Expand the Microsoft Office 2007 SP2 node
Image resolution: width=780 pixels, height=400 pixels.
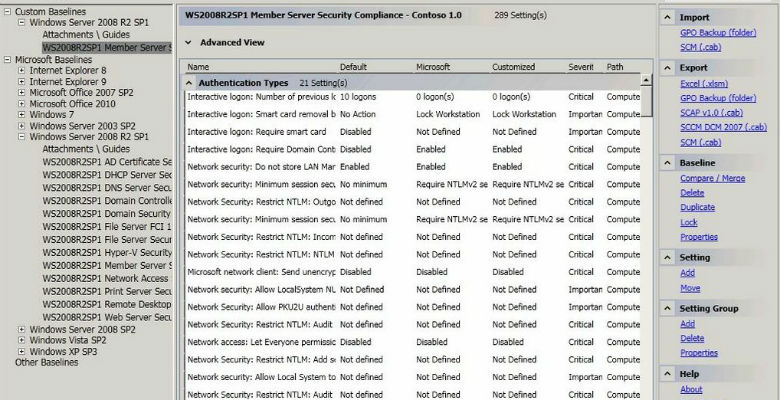pyautogui.click(x=21, y=93)
